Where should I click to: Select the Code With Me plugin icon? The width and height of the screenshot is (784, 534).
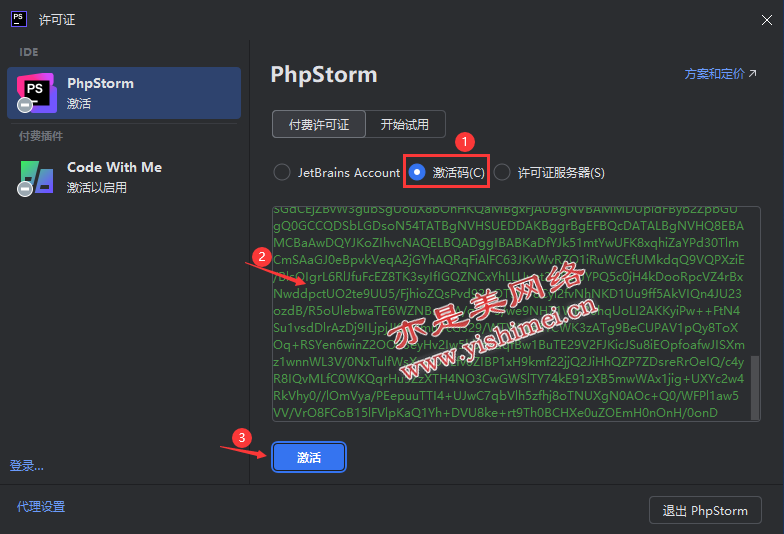tap(36, 177)
